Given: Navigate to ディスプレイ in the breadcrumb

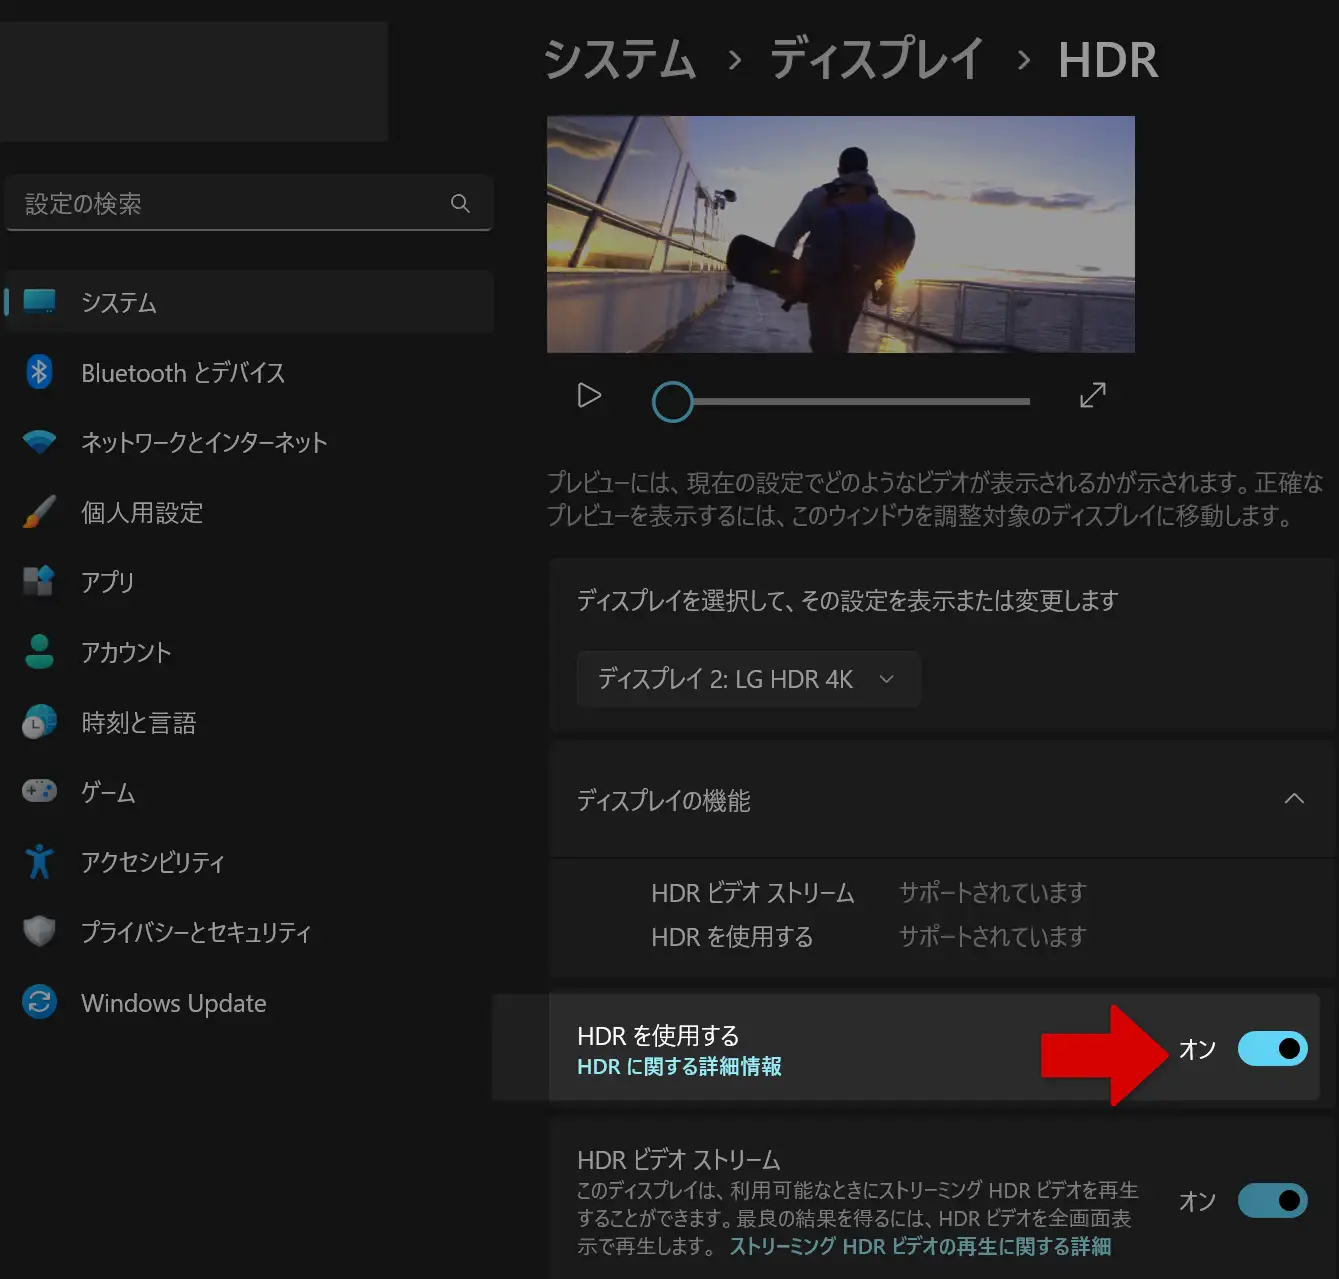Looking at the screenshot, I should (876, 59).
